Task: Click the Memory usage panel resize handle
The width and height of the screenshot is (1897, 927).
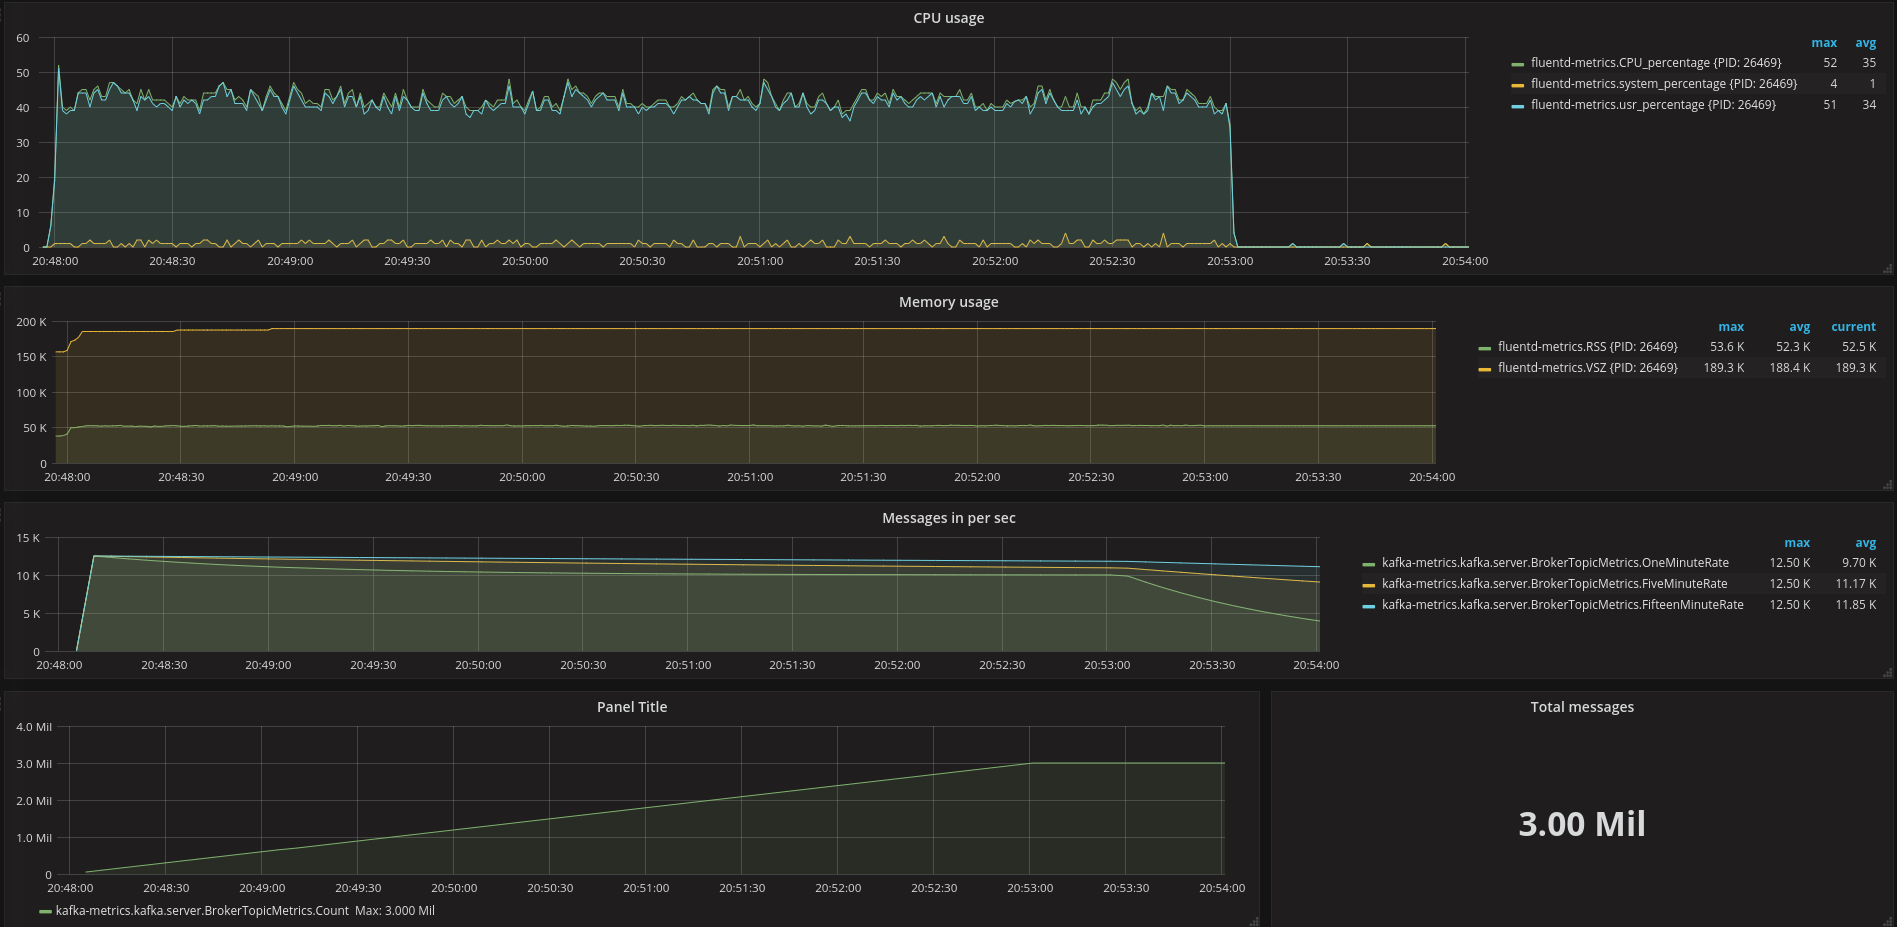Action: (x=1887, y=485)
